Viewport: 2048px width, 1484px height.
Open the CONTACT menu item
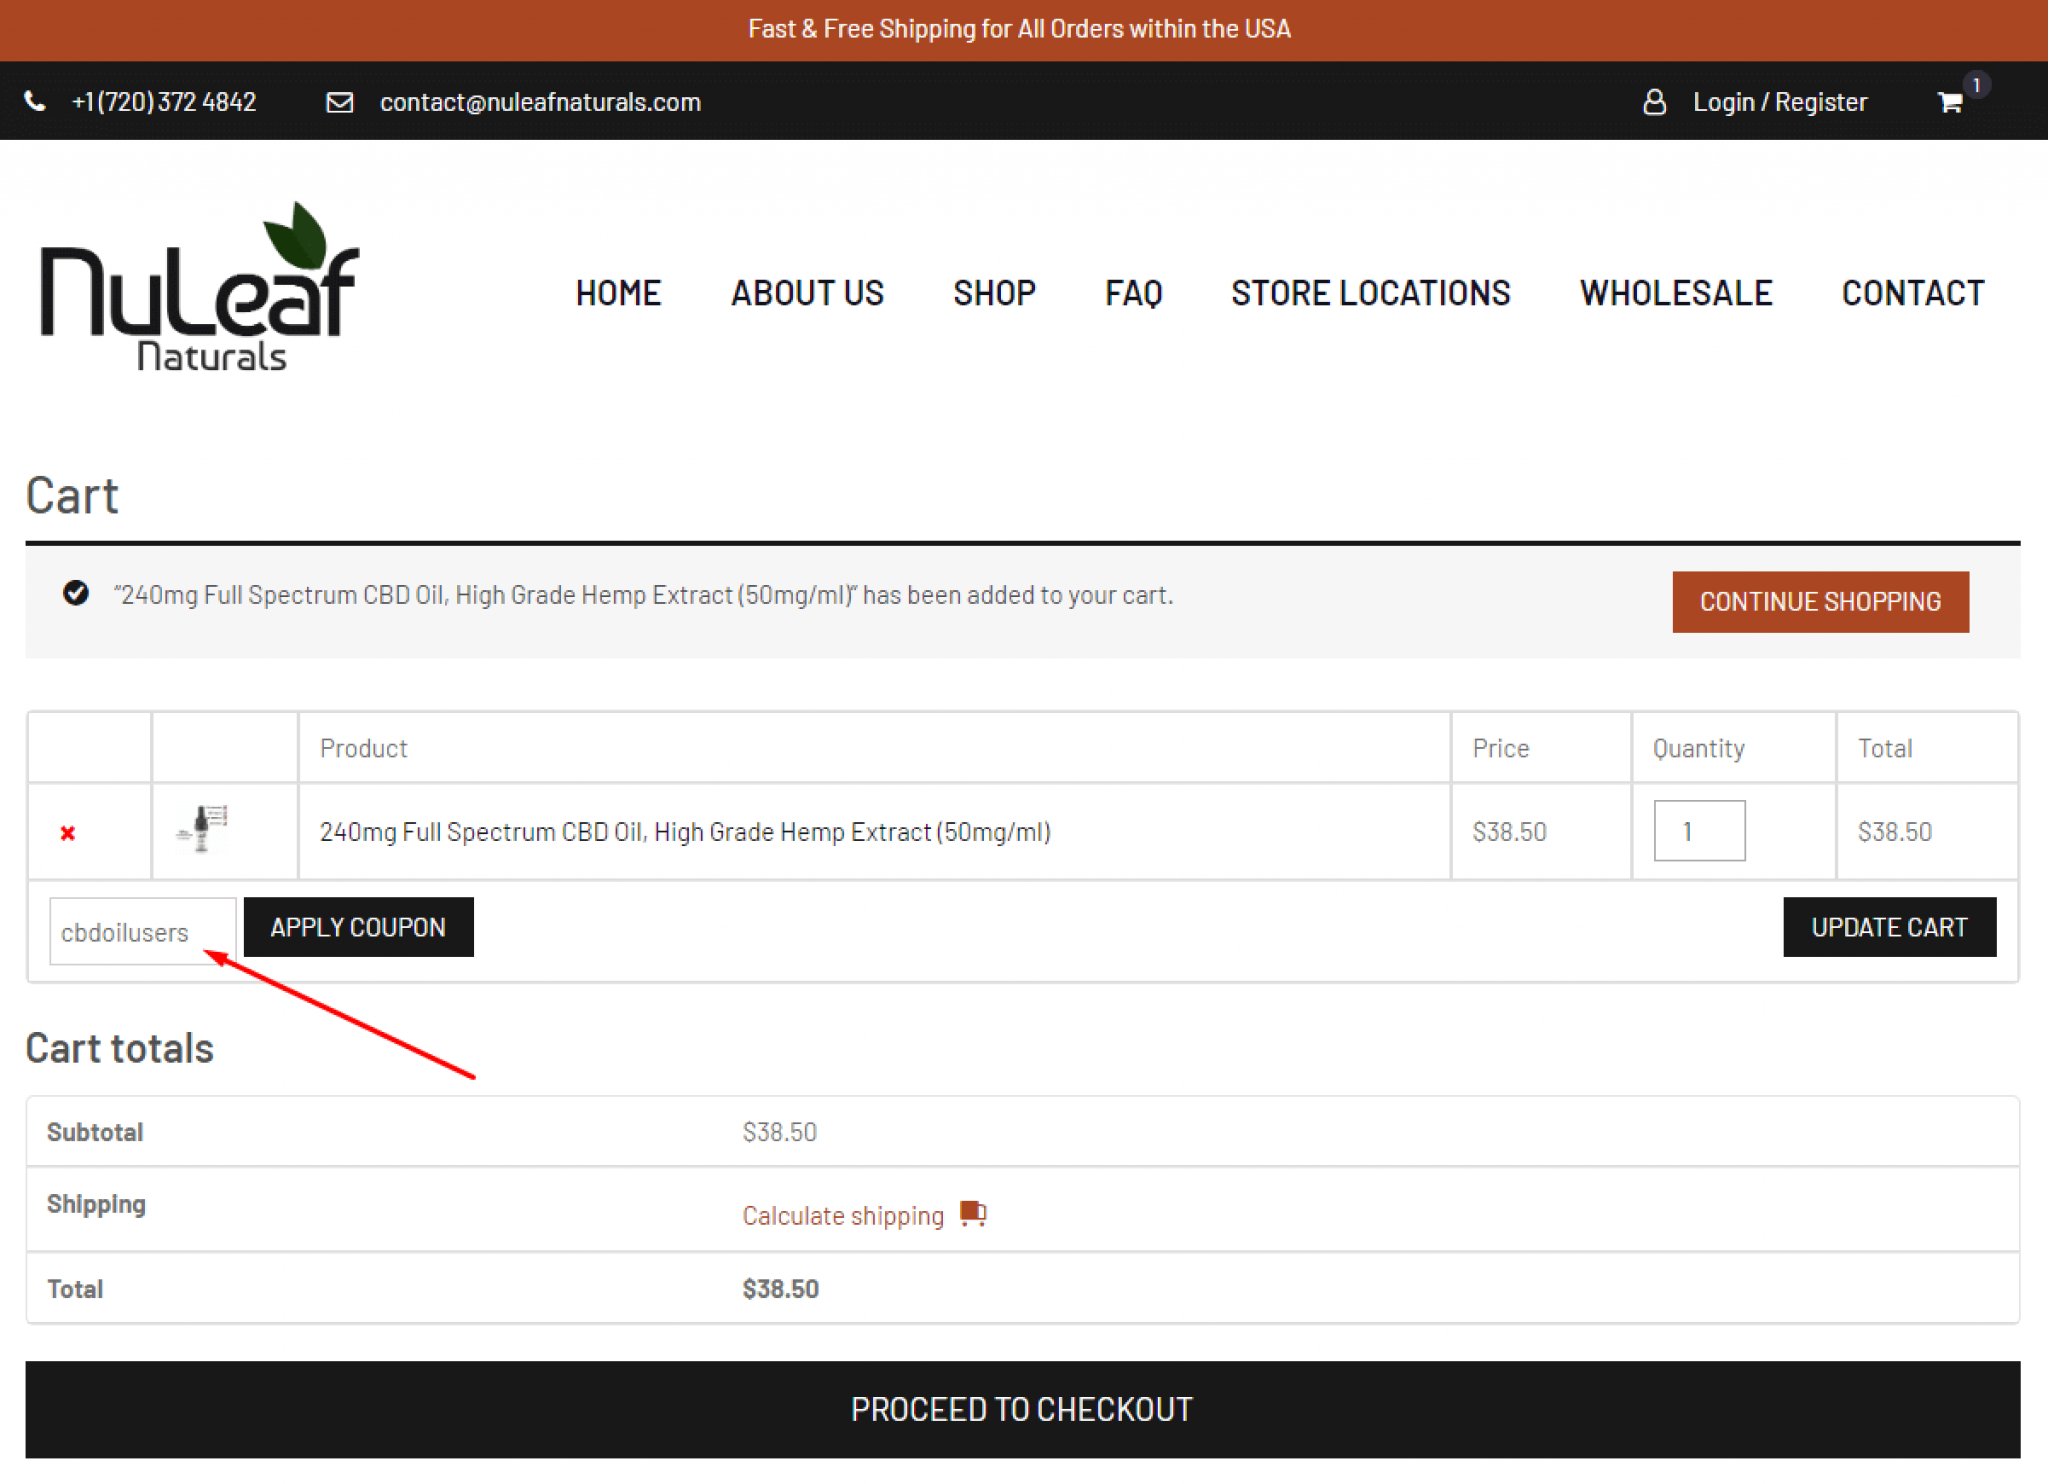point(1913,293)
